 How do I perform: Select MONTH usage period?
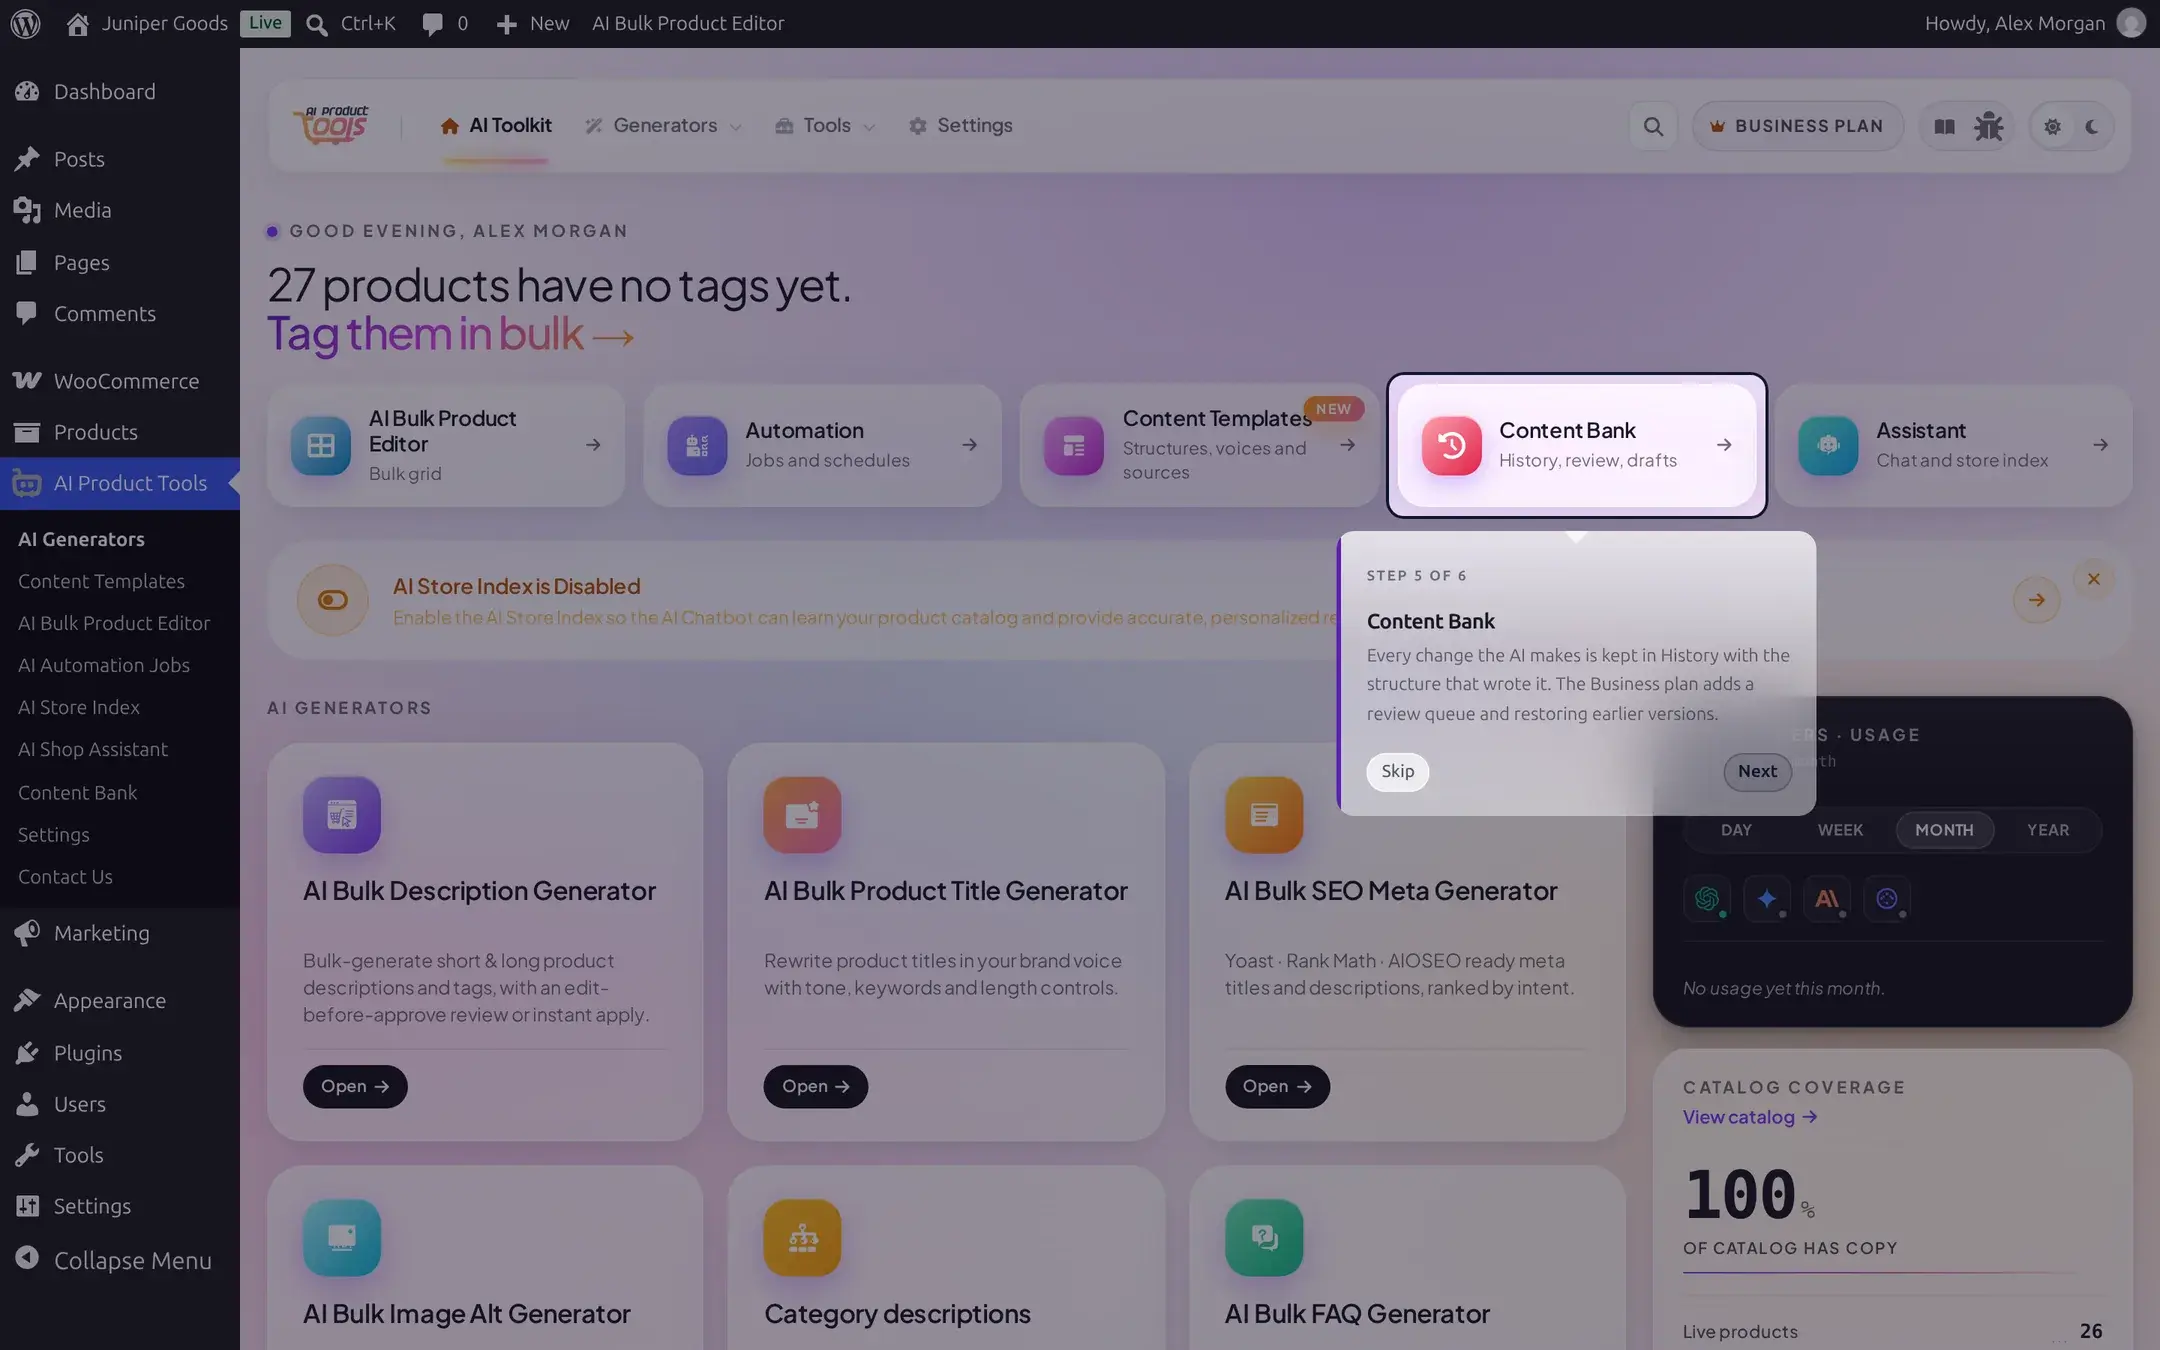[x=1944, y=830]
